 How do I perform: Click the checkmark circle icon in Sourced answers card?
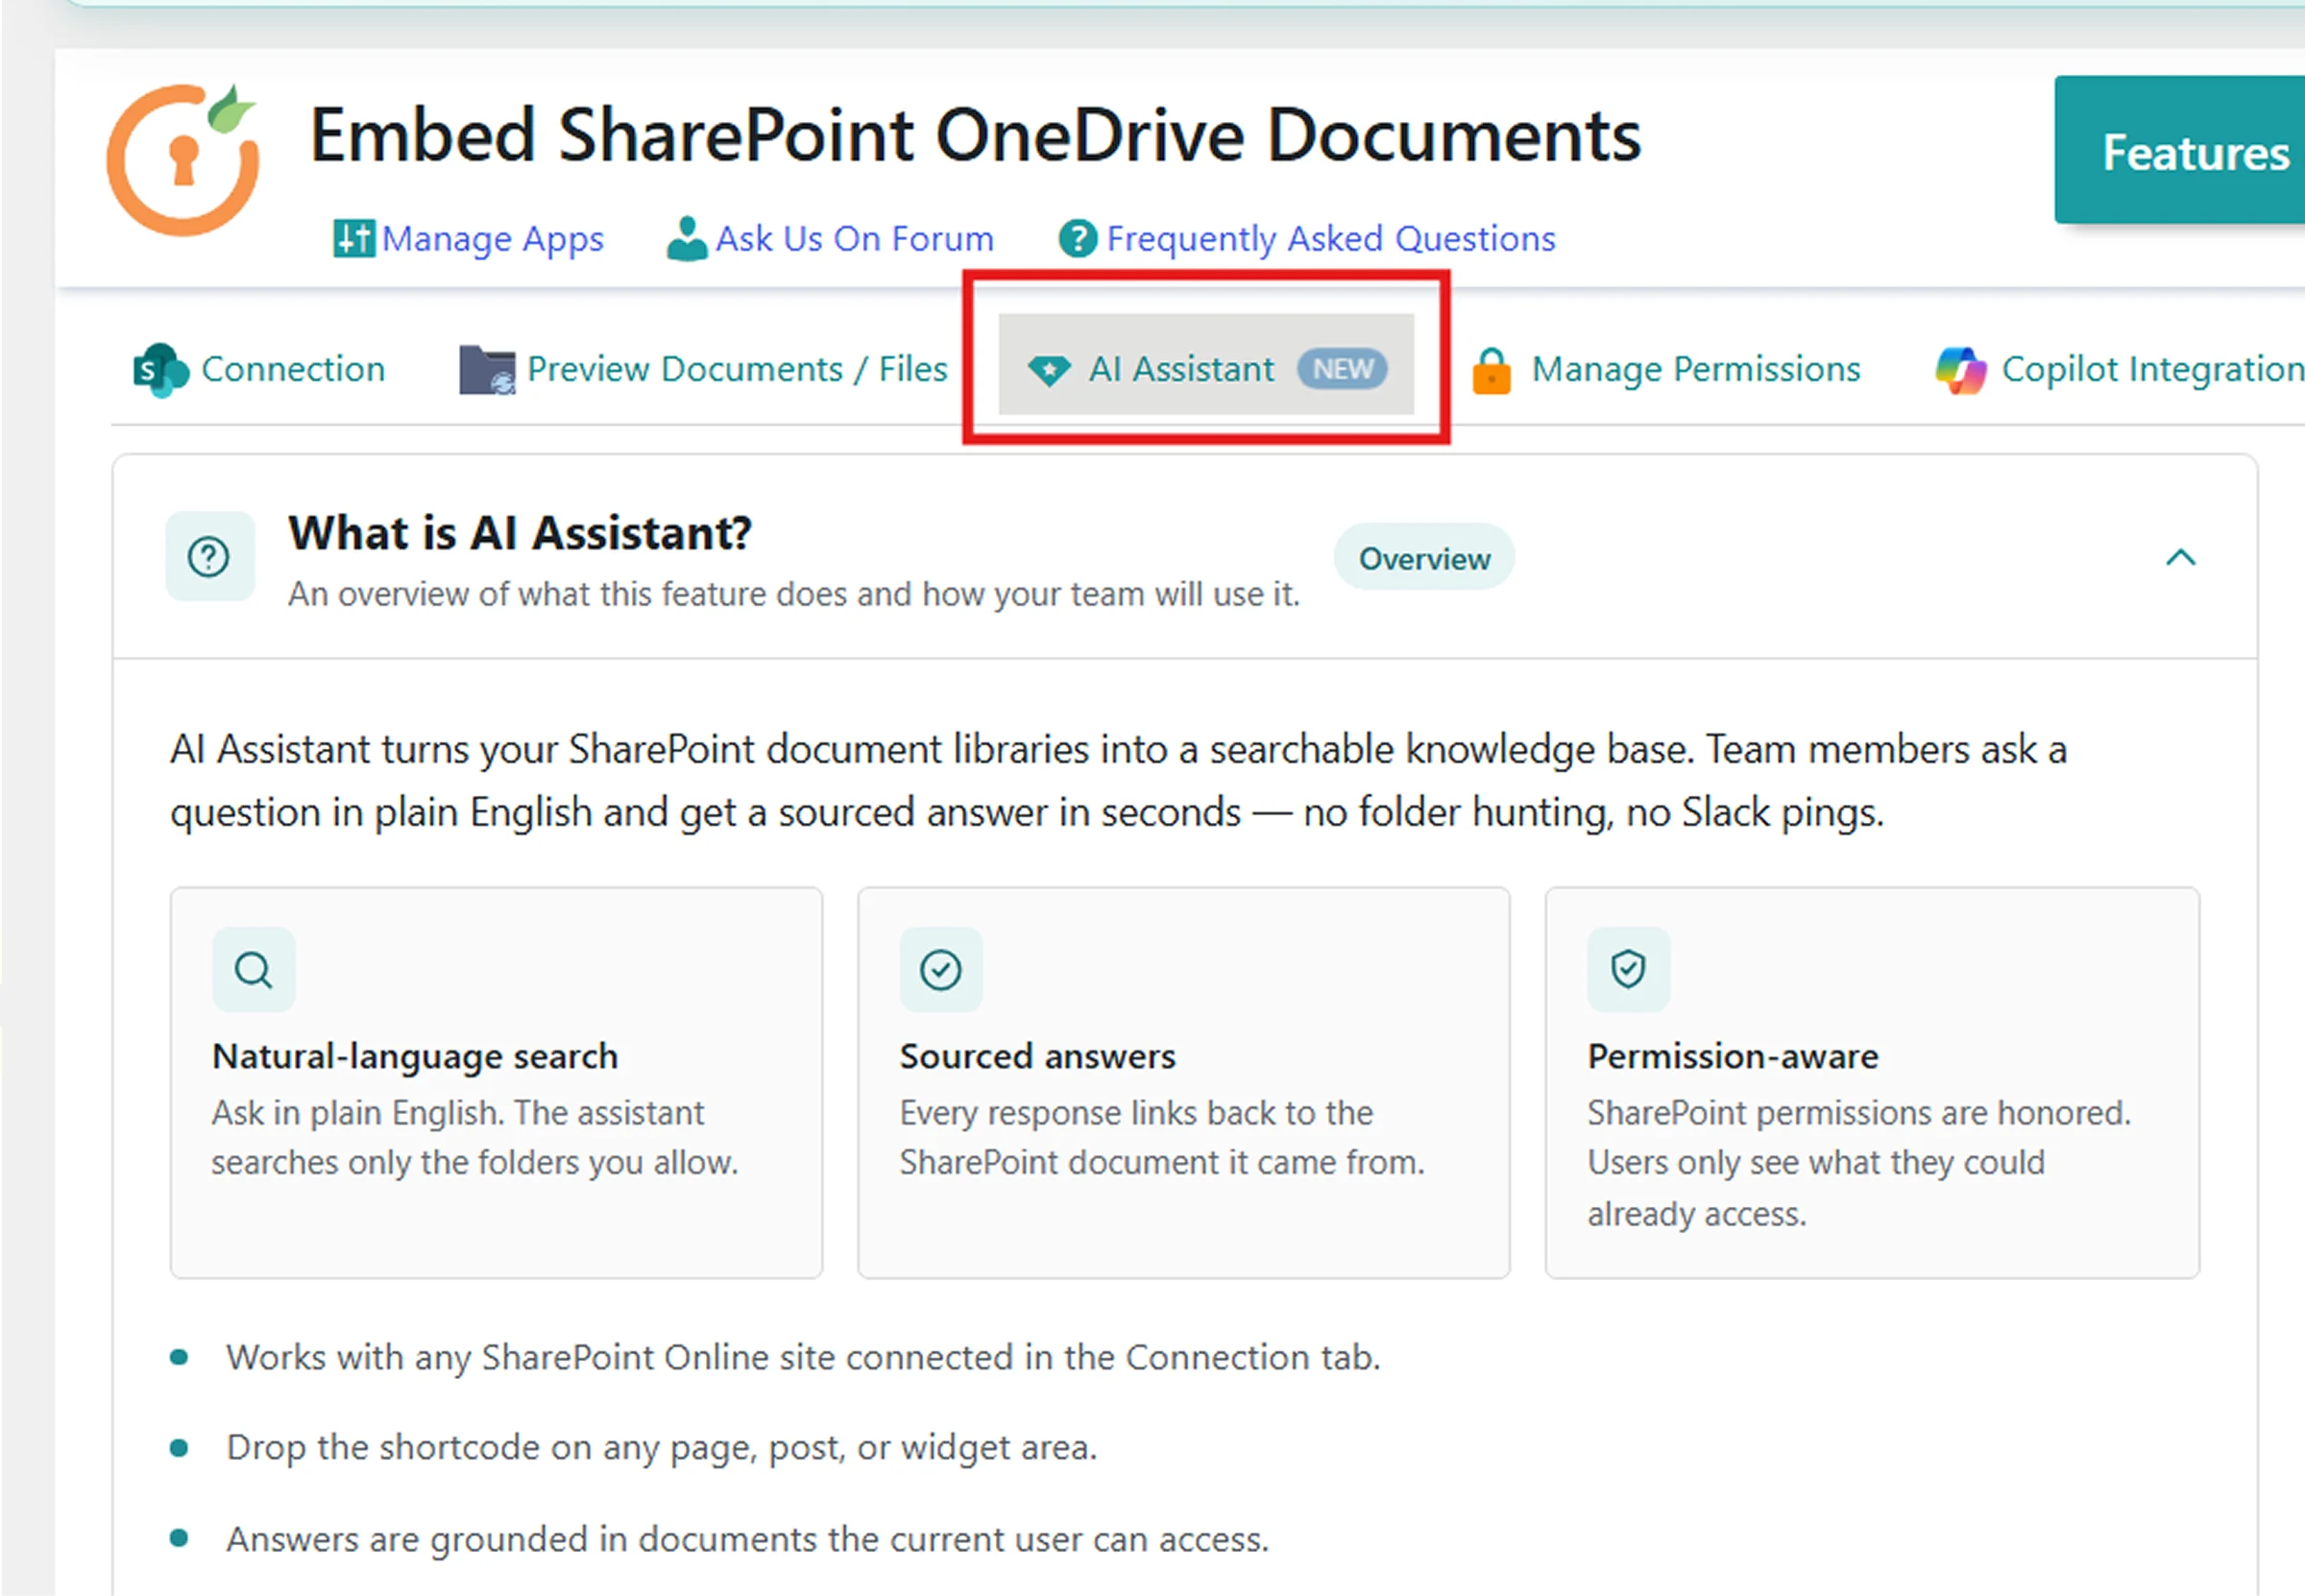(940, 969)
